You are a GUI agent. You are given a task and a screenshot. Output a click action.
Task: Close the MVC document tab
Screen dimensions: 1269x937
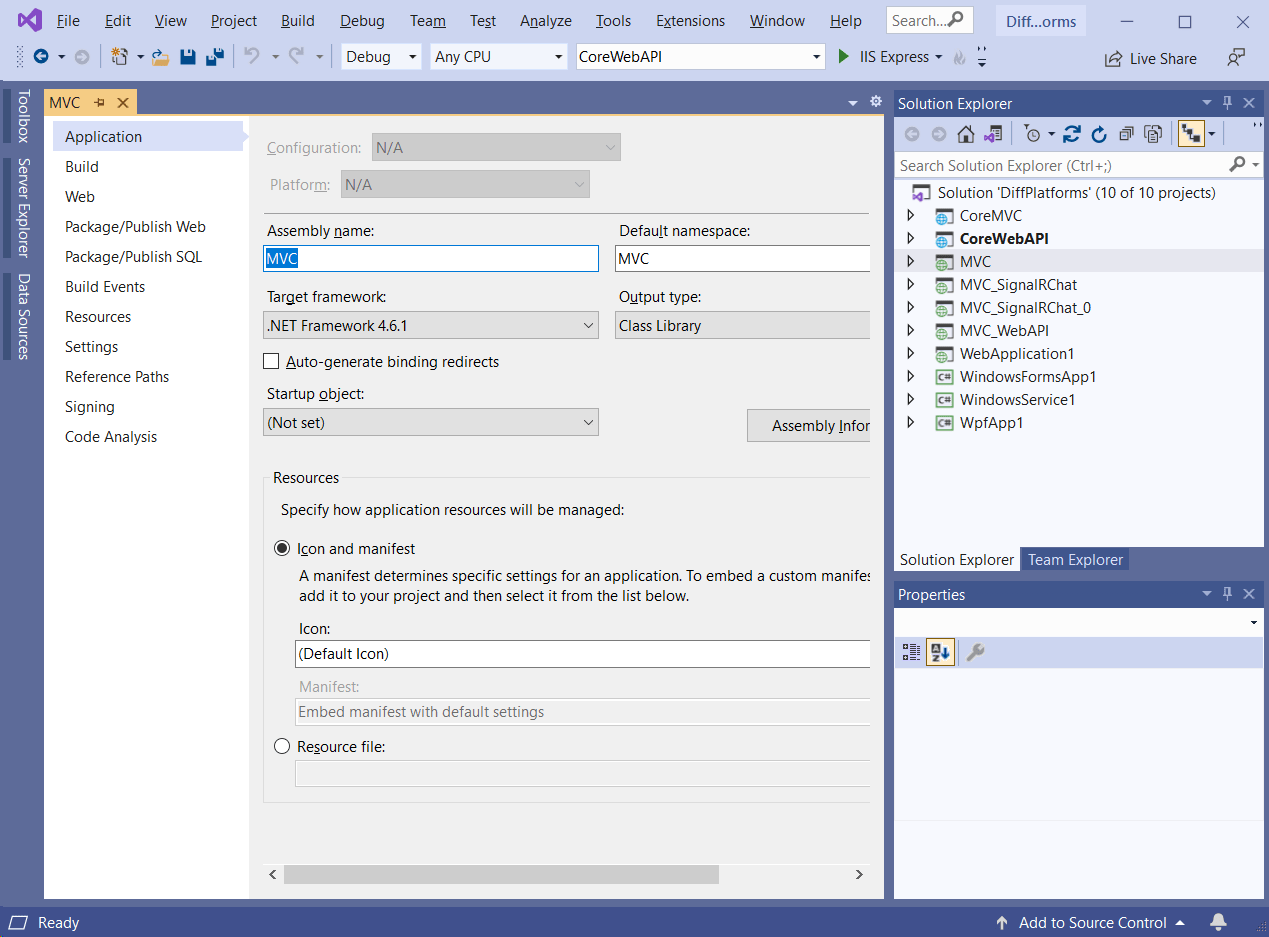tap(123, 103)
